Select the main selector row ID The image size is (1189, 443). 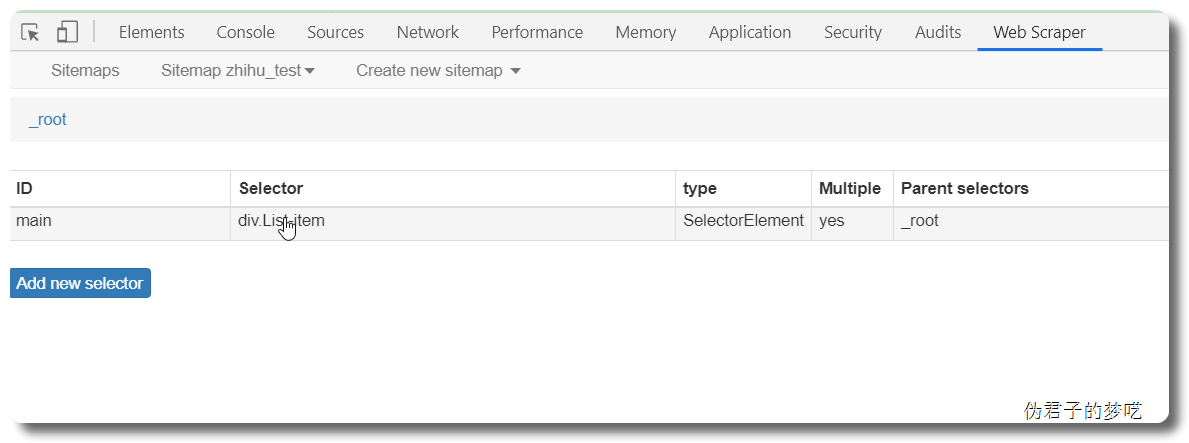[x=33, y=221]
